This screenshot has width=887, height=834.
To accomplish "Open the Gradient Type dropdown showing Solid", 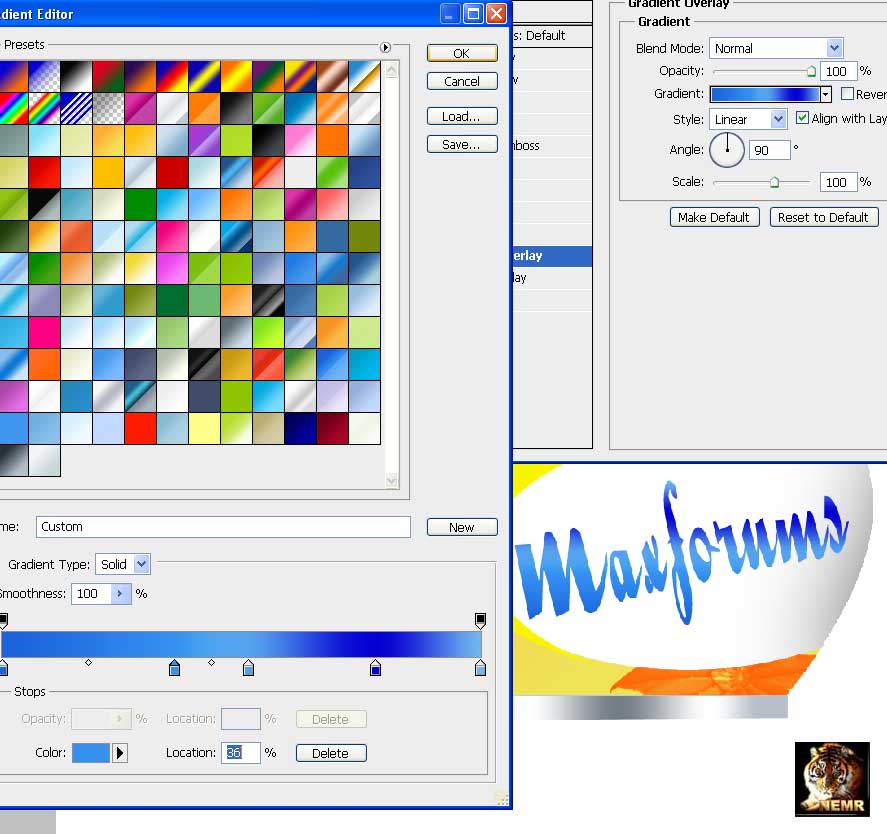I will pos(141,564).
